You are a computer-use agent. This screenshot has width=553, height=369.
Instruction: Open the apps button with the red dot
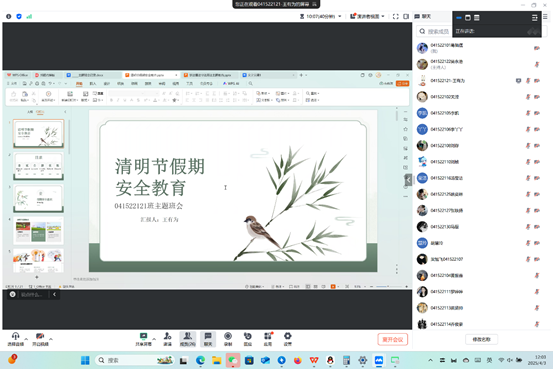point(268,339)
